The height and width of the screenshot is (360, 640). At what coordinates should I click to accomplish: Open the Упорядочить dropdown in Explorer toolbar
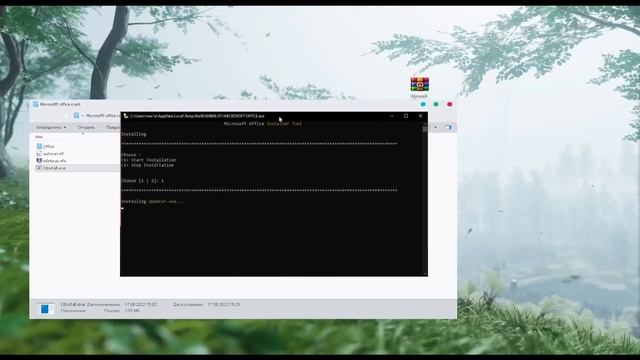pyautogui.click(x=51, y=127)
